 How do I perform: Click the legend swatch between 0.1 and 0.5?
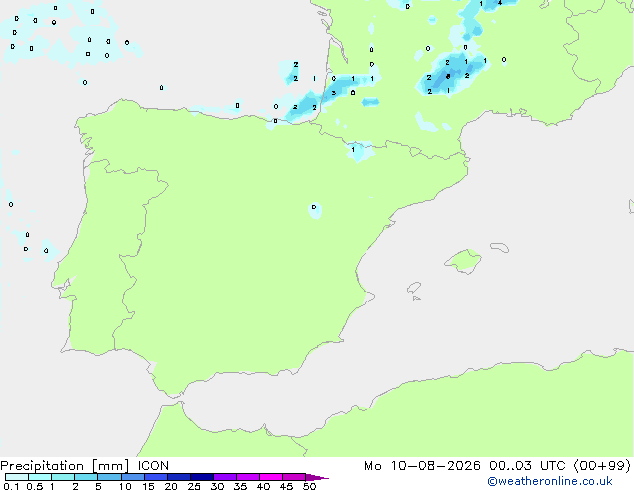17,477
